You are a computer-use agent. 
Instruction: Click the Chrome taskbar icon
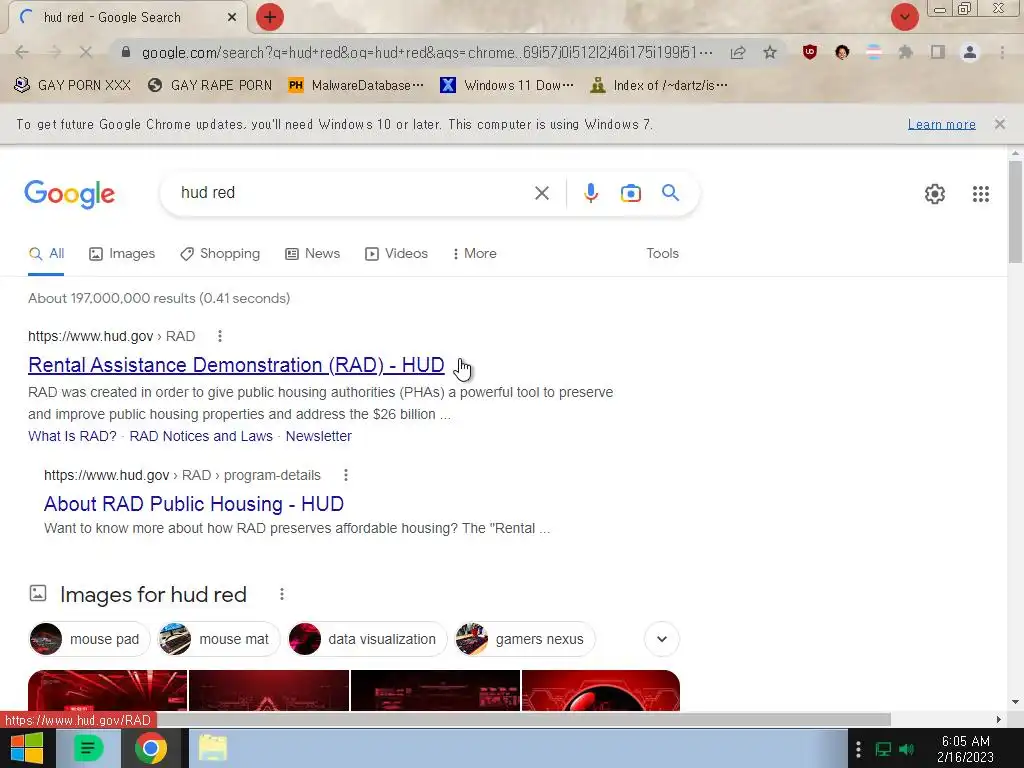151,748
